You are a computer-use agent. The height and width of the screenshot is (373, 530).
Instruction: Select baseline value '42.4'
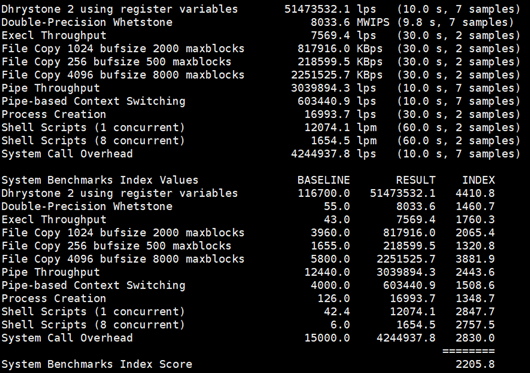[x=337, y=312]
